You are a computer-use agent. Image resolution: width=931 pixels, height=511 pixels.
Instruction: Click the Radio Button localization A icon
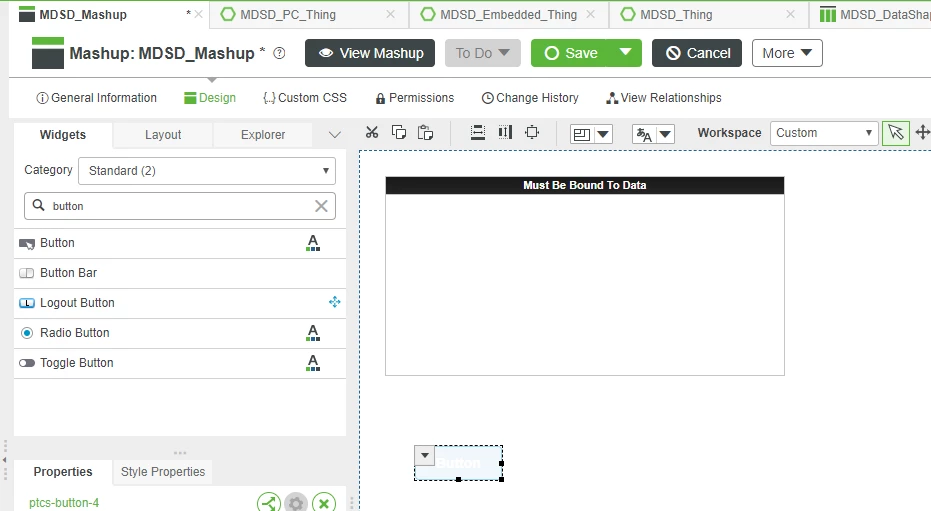tap(313, 333)
